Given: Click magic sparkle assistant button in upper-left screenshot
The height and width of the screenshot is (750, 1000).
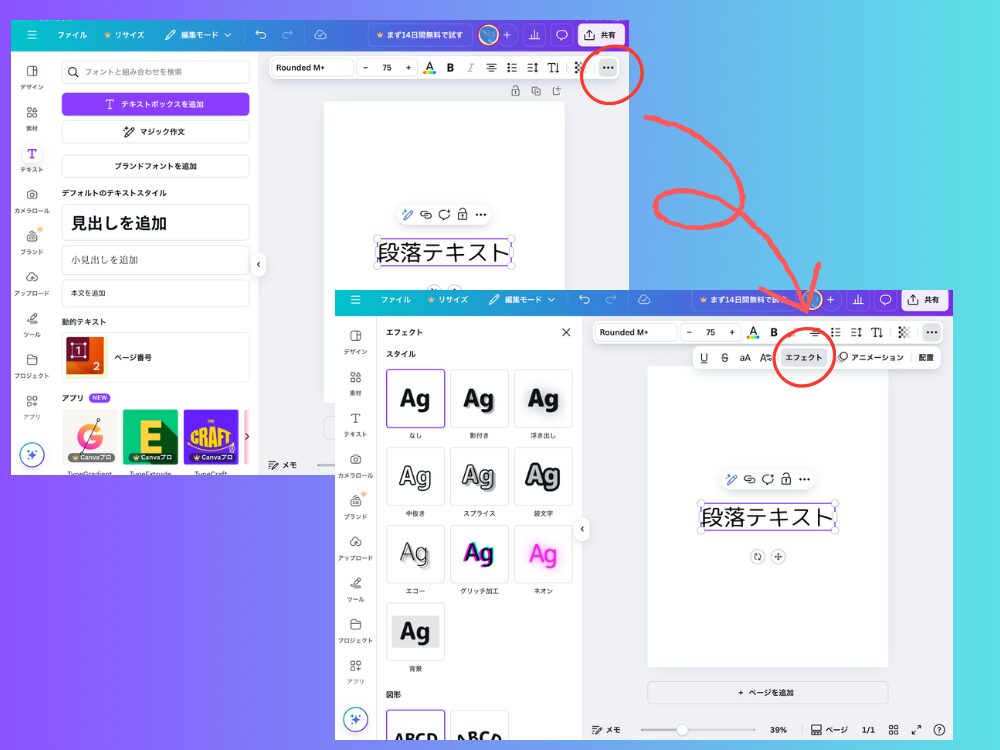Looking at the screenshot, I should [x=32, y=455].
